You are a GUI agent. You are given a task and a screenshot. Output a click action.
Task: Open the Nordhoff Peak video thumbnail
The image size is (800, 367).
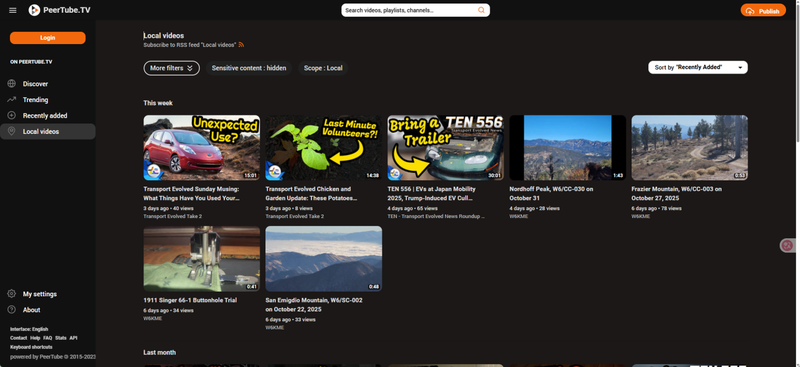[x=567, y=148]
